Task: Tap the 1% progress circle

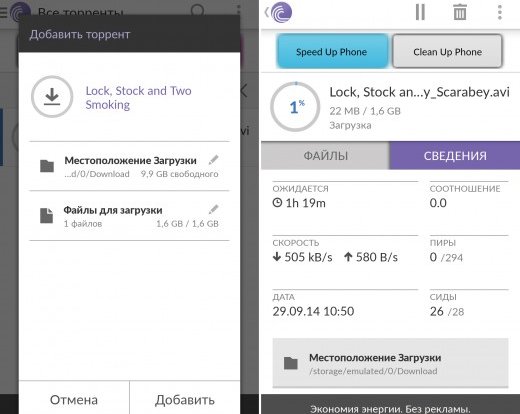Action: [295, 107]
